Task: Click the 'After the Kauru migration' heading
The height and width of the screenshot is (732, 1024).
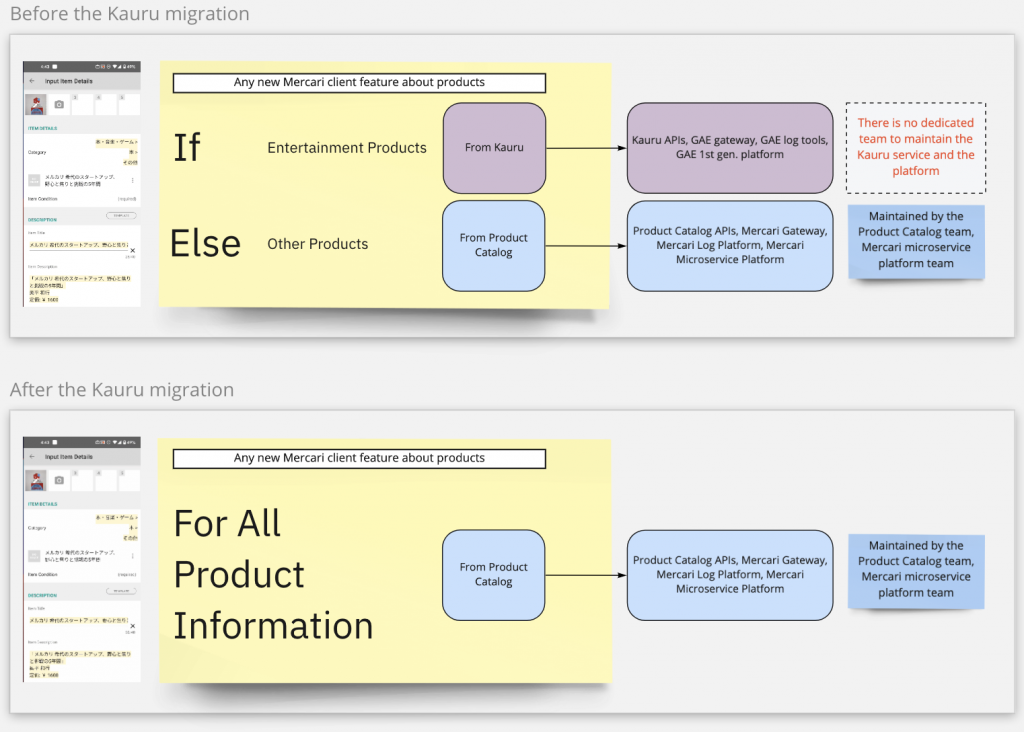Action: 122,390
